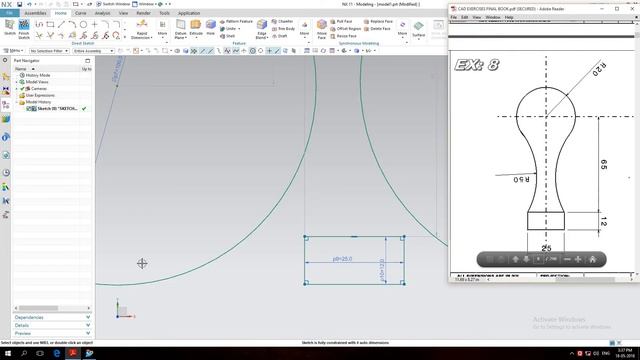This screenshot has height=360, width=640.
Task: Click the Finish Sketch icon
Action: [x=24, y=29]
